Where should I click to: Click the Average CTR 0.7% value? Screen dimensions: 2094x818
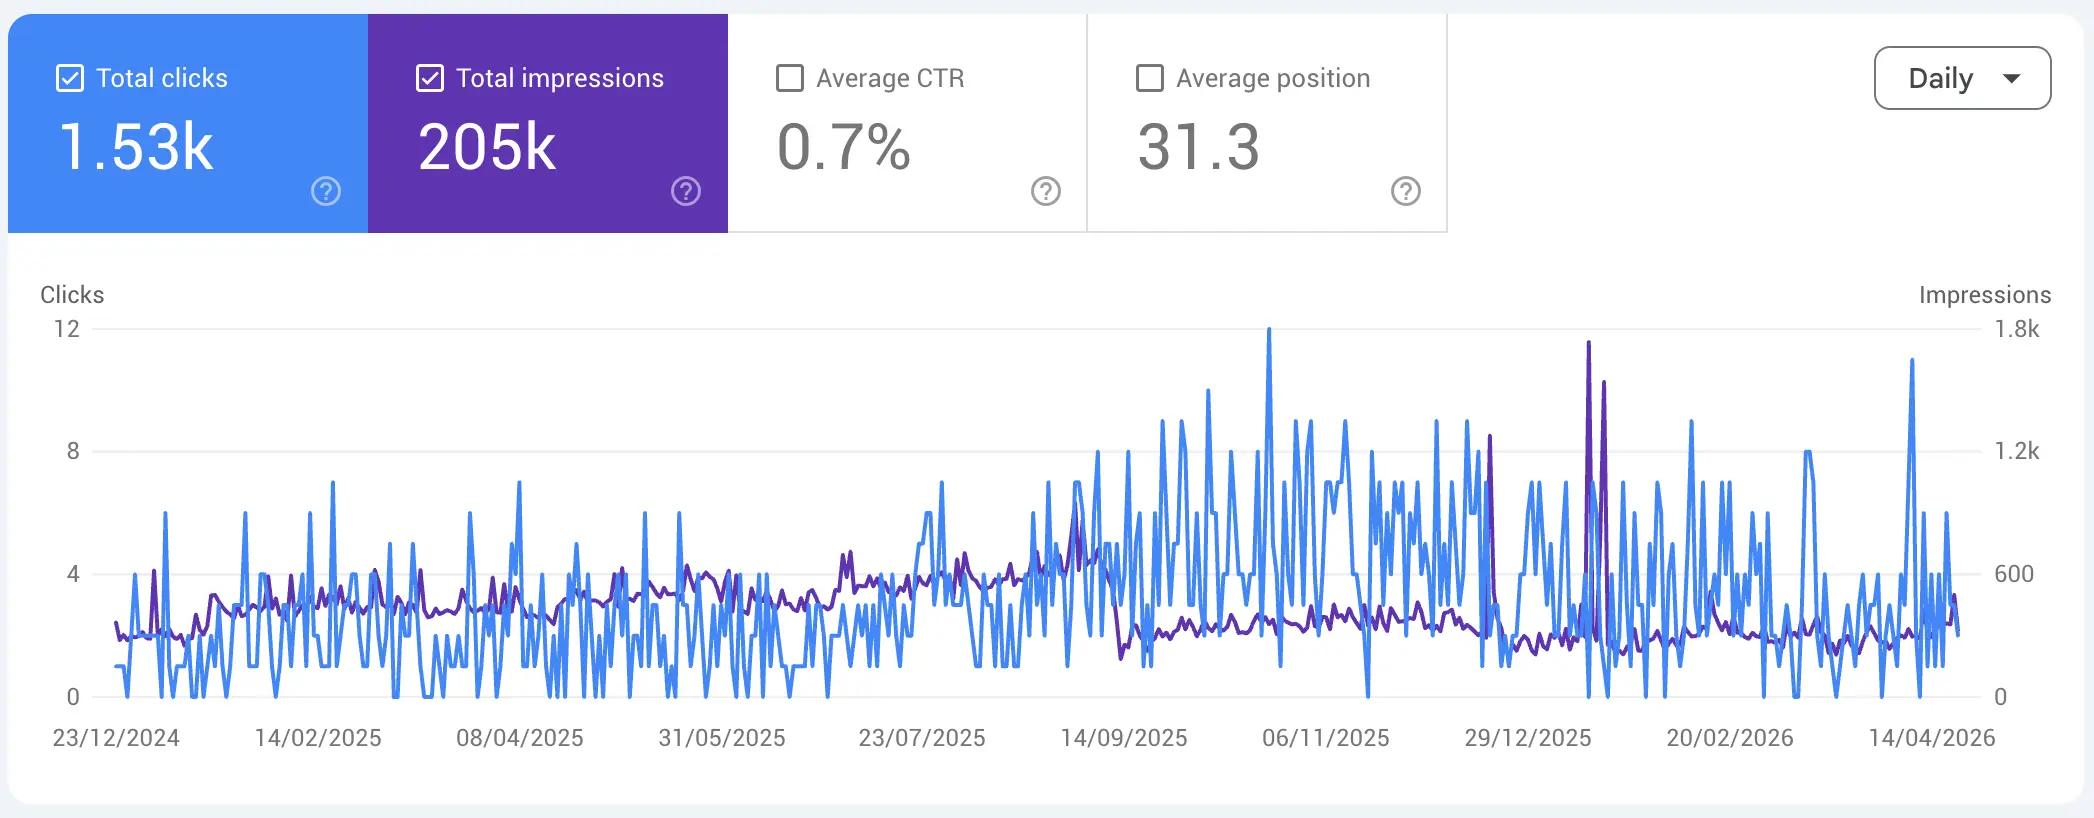point(844,147)
